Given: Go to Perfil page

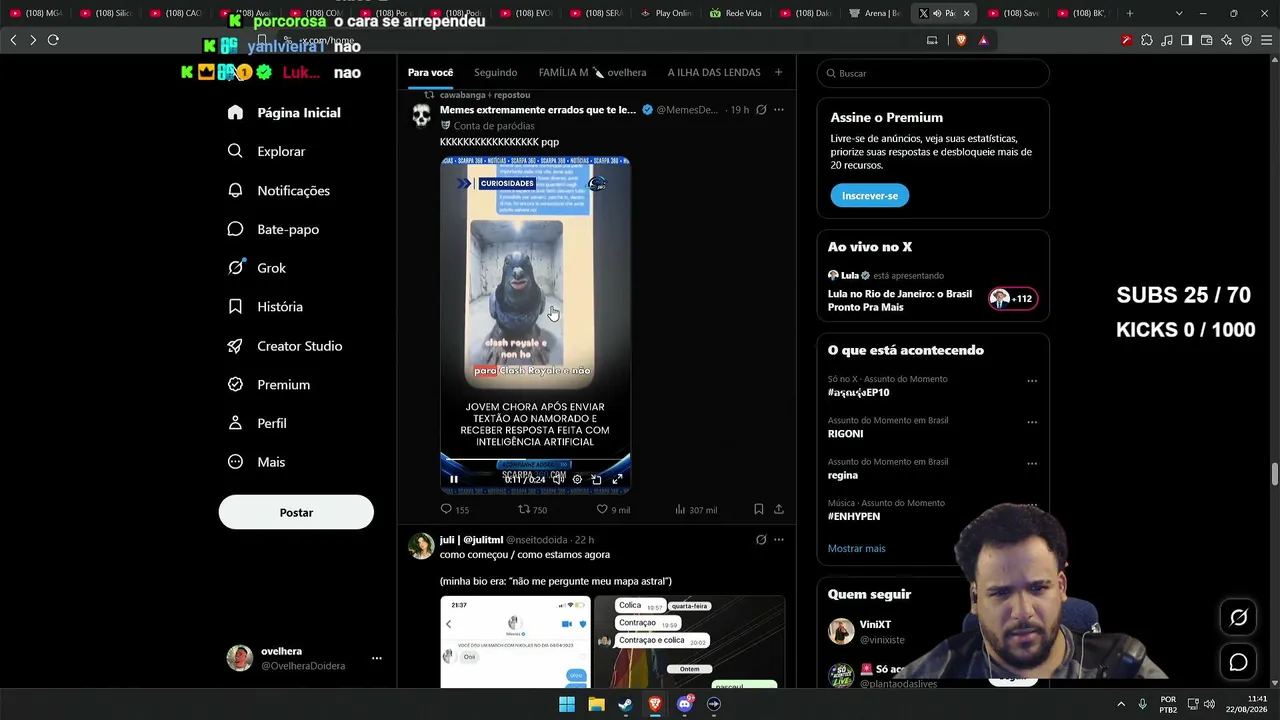Looking at the screenshot, I should click(257, 424).
